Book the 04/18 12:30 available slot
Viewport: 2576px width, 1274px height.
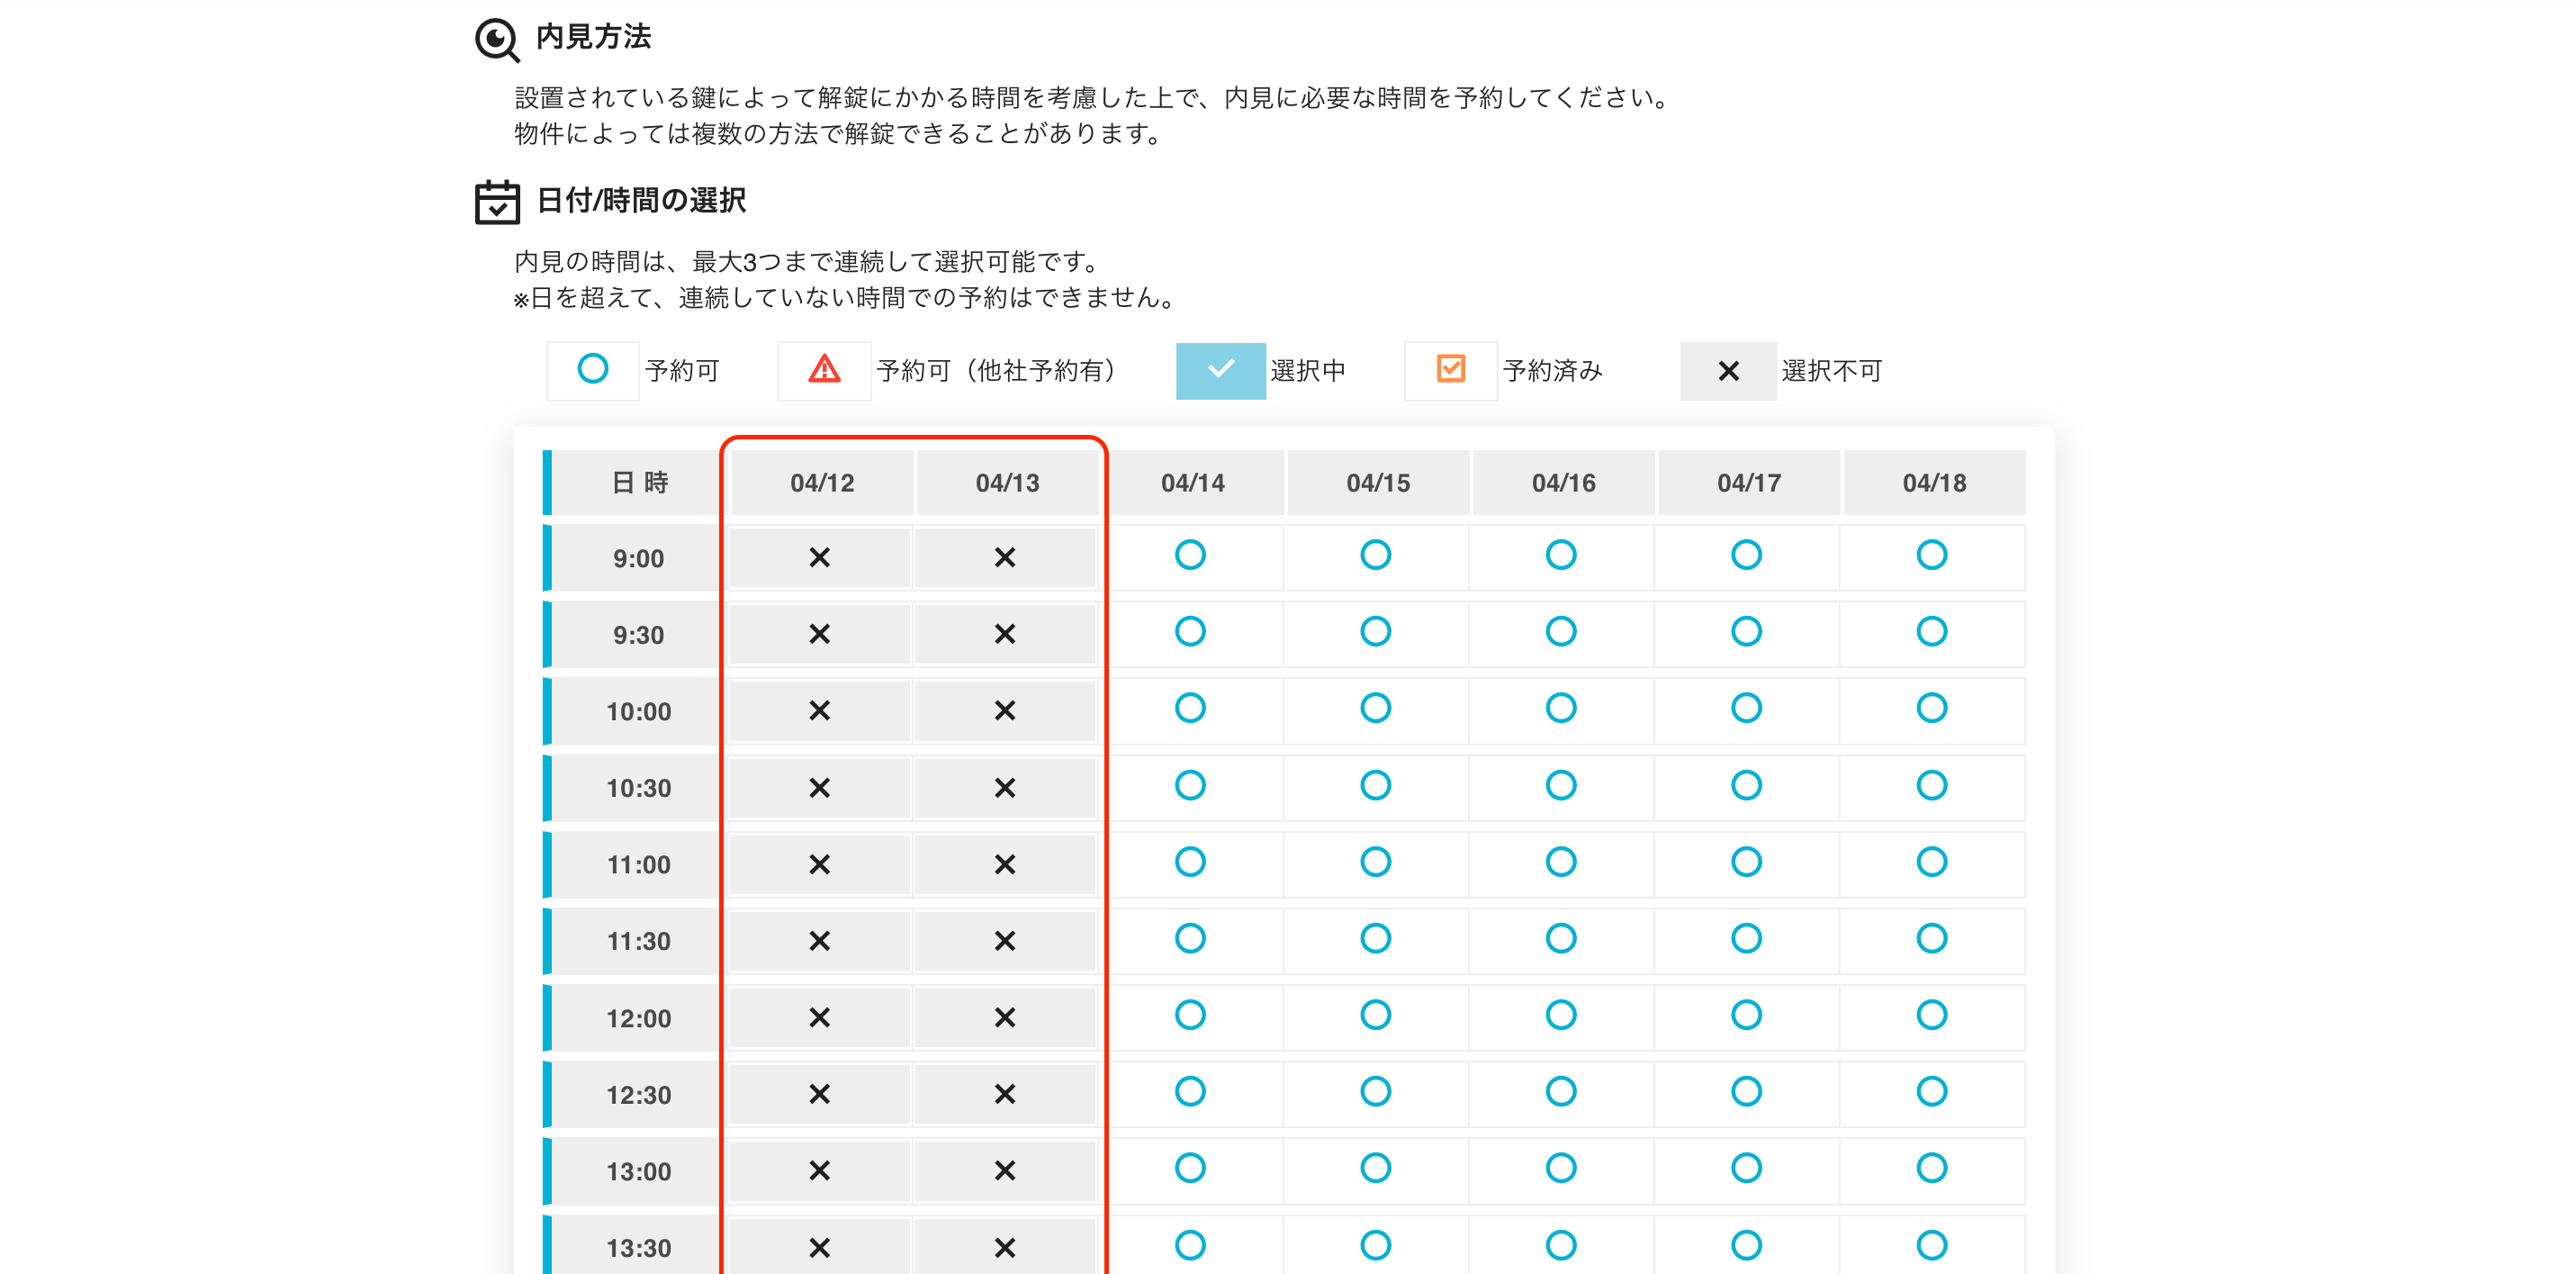pyautogui.click(x=1932, y=1092)
